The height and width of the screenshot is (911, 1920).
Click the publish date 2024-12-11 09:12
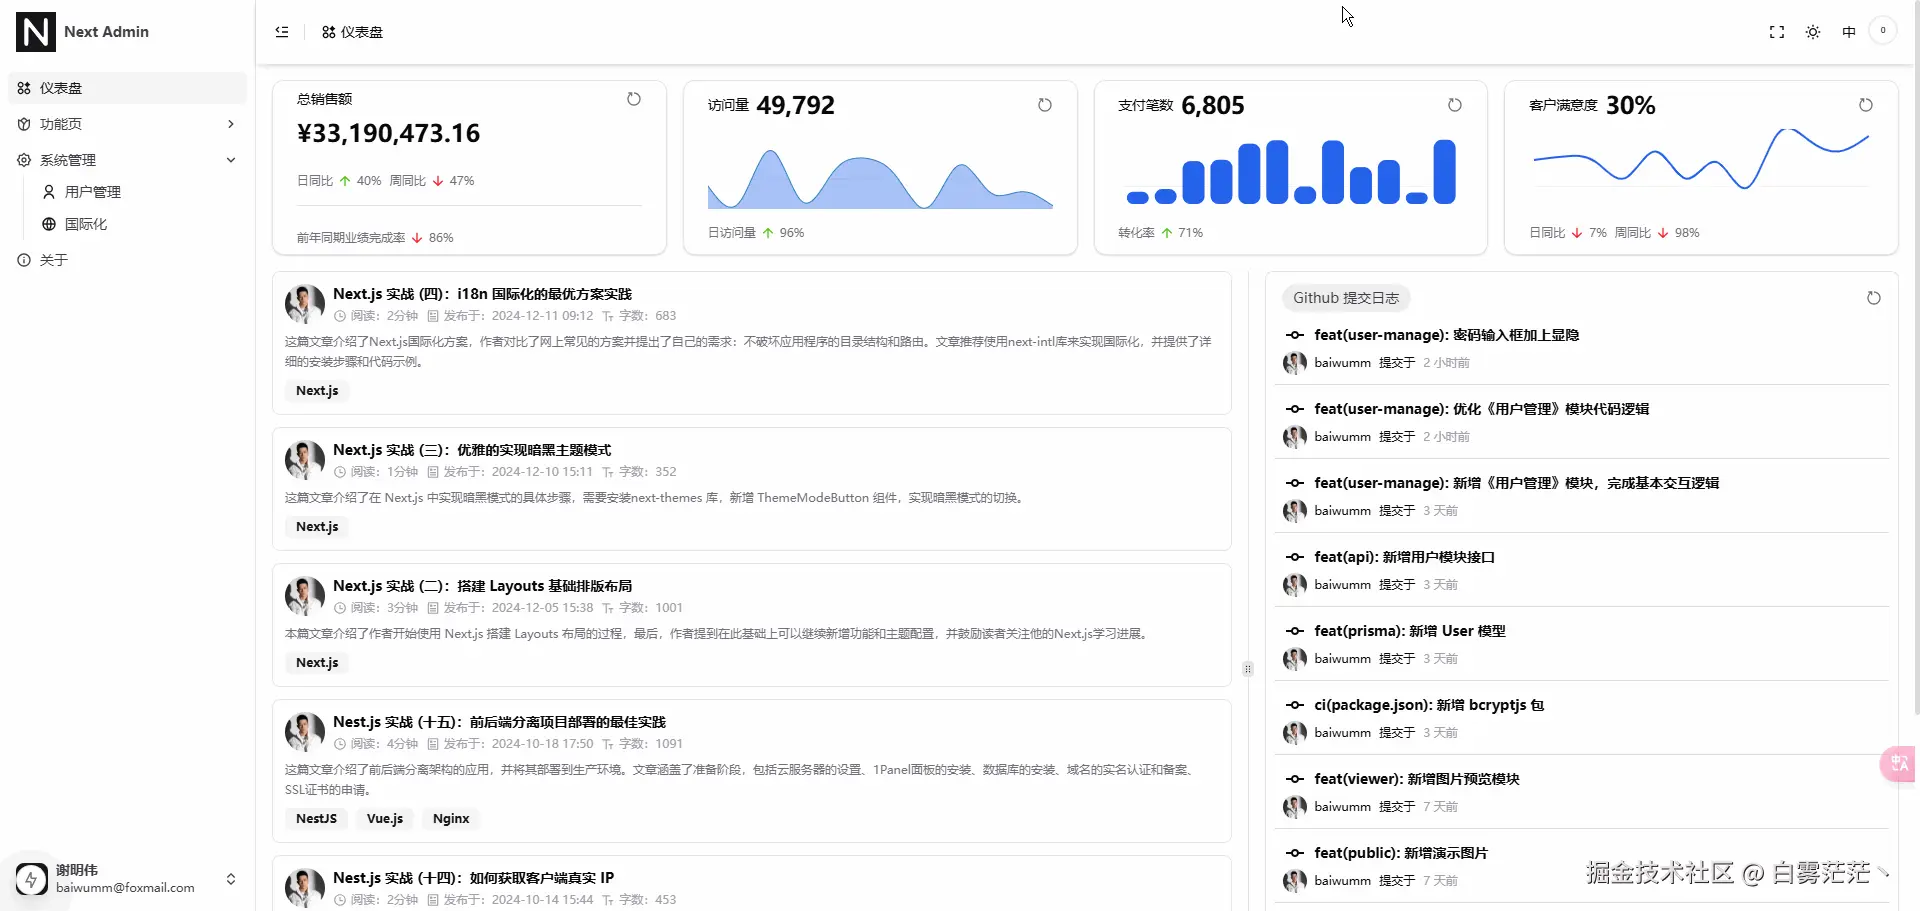tap(542, 316)
